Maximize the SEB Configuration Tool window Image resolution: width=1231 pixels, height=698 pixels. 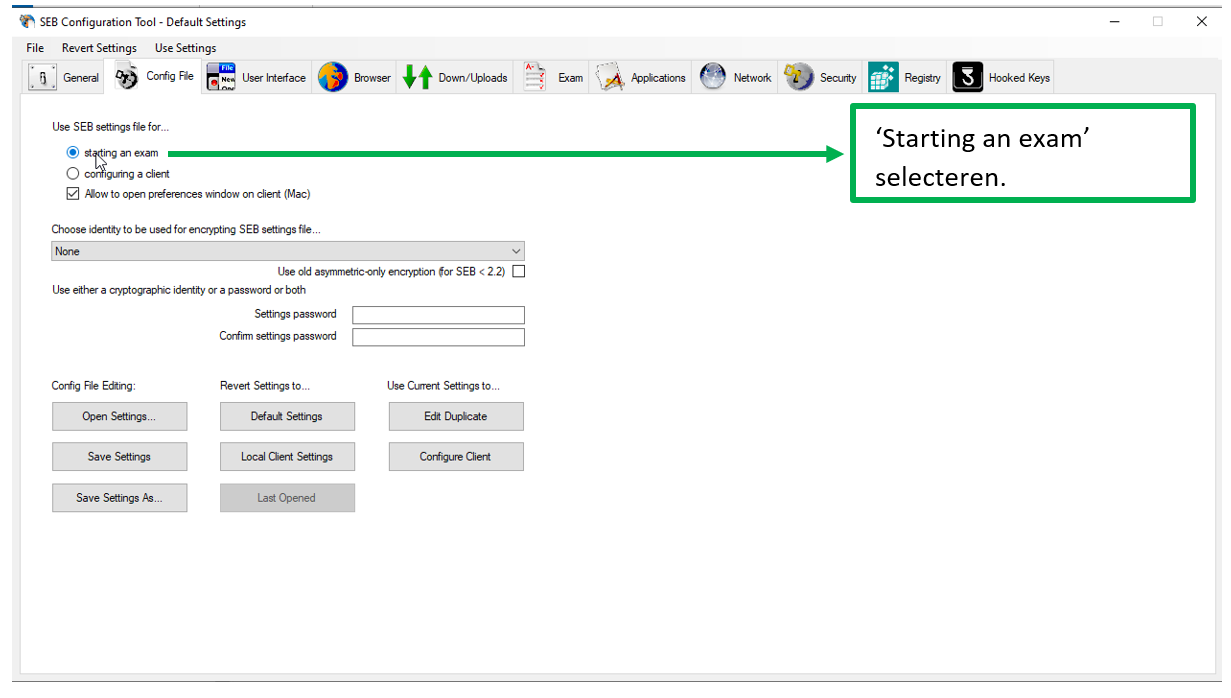(x=1158, y=21)
